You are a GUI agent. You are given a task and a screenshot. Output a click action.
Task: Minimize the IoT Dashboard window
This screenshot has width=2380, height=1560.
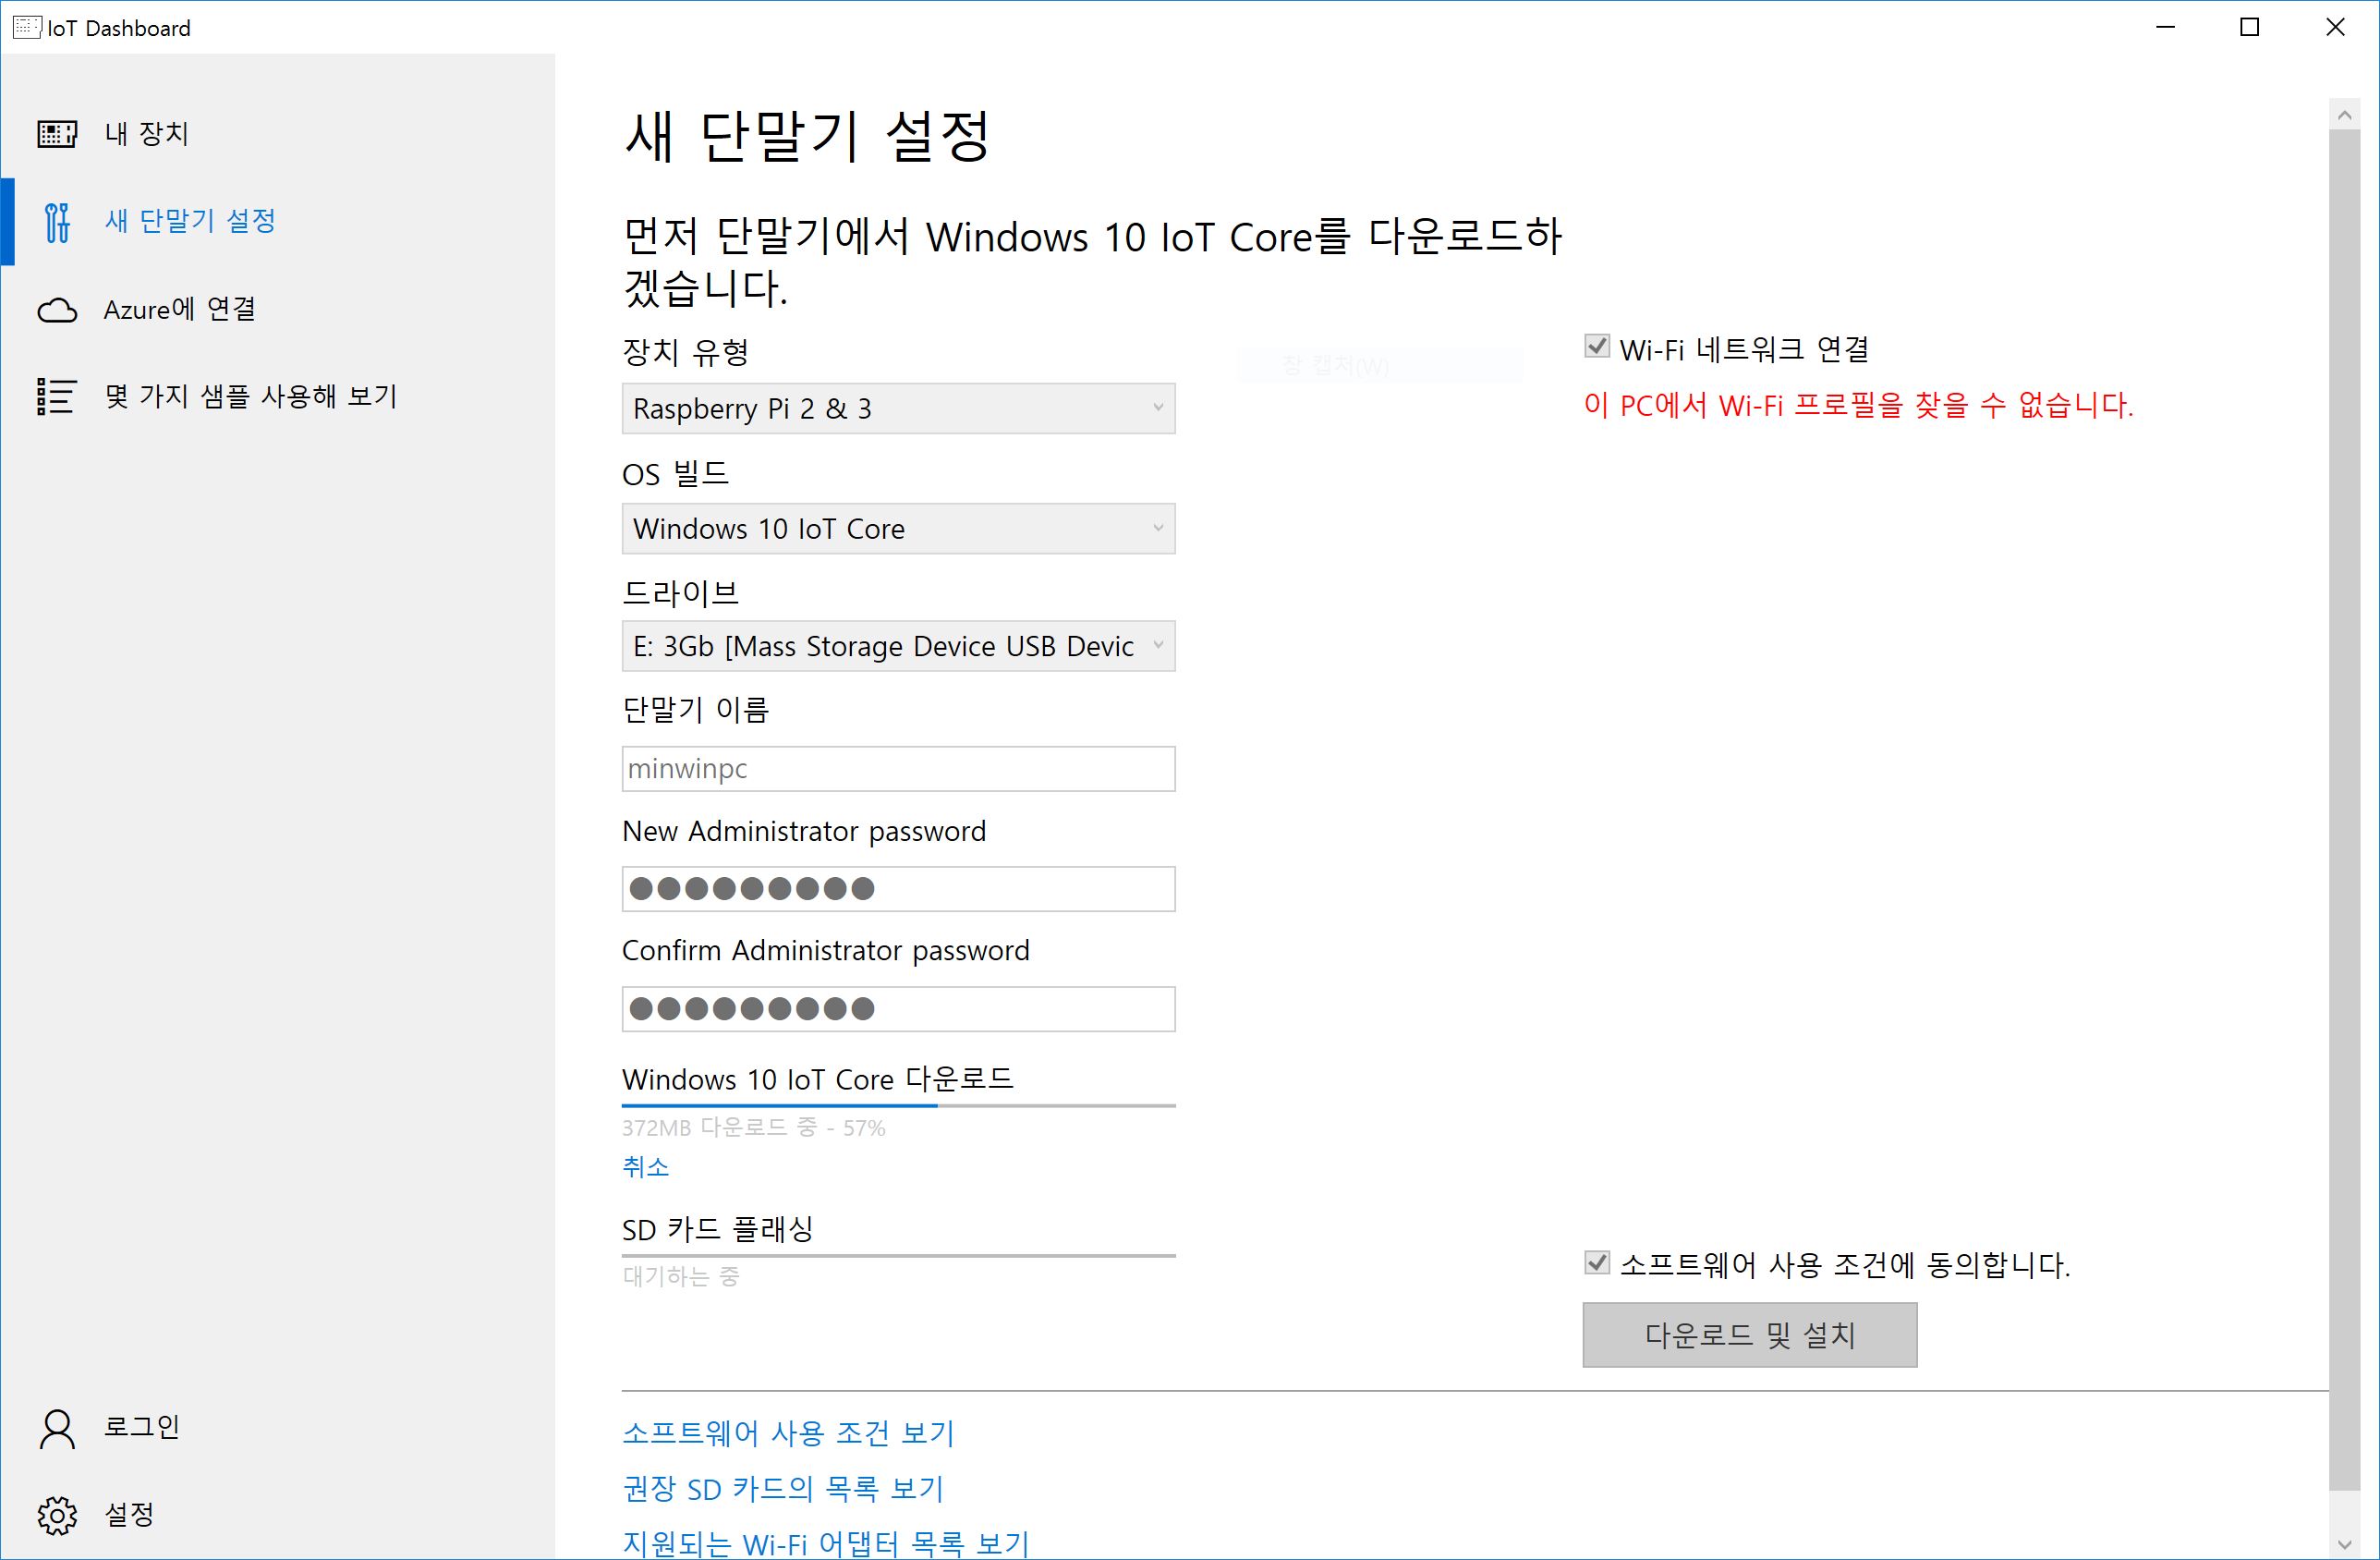pos(2166,27)
